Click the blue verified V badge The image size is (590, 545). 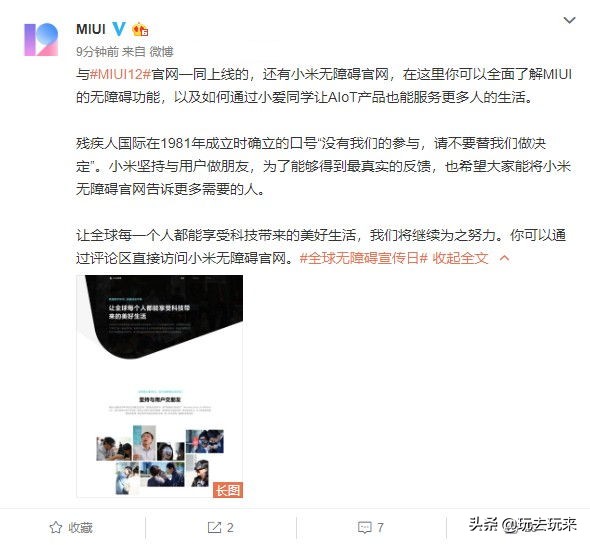pos(119,29)
